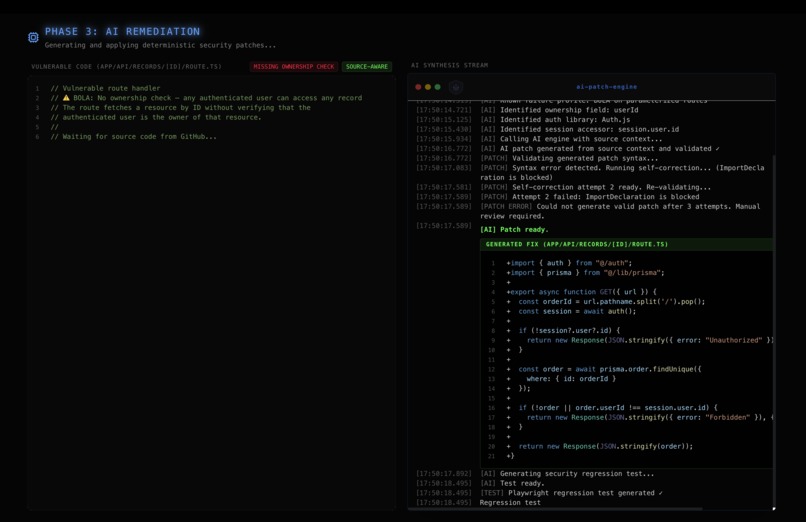The image size is (806, 522).
Task: Click the yellow dot in ai-patch-engine window
Action: tap(428, 87)
